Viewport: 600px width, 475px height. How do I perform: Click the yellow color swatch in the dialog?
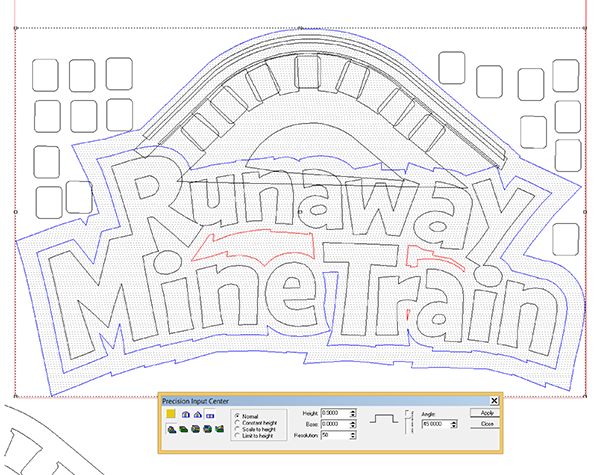coord(171,414)
